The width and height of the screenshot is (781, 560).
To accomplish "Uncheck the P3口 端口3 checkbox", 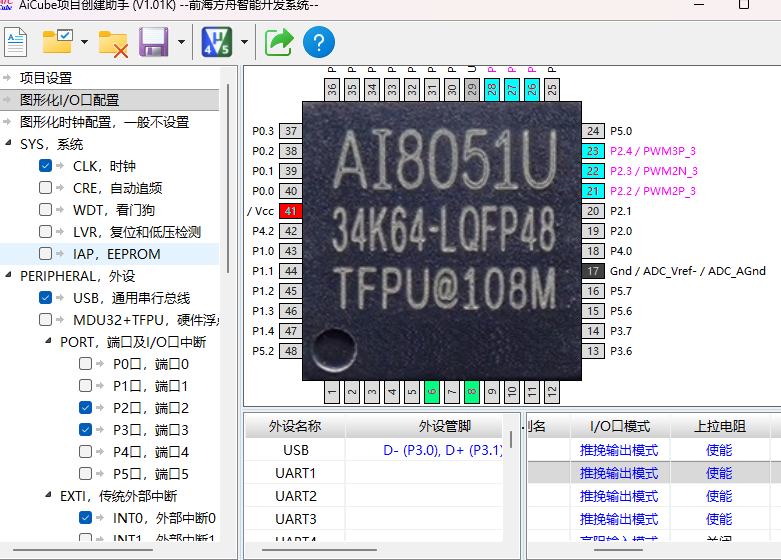I will [85, 429].
